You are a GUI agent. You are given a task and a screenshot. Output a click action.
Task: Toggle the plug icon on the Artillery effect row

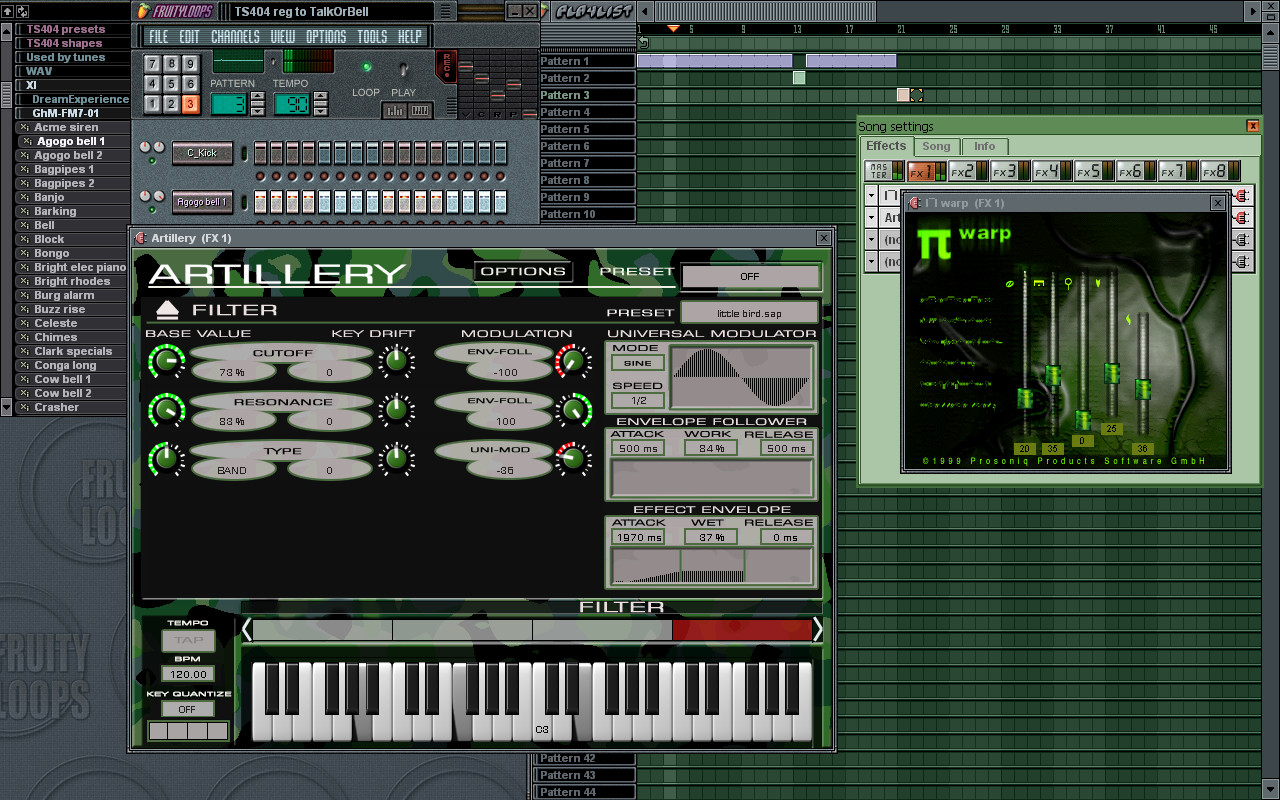pyautogui.click(x=1243, y=217)
